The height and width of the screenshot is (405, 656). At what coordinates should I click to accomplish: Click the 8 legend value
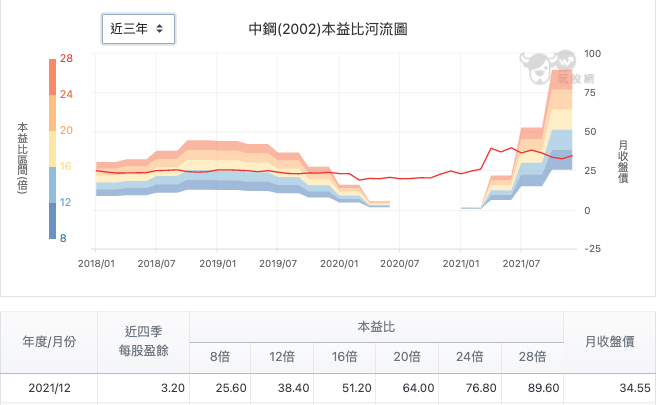[x=63, y=238]
